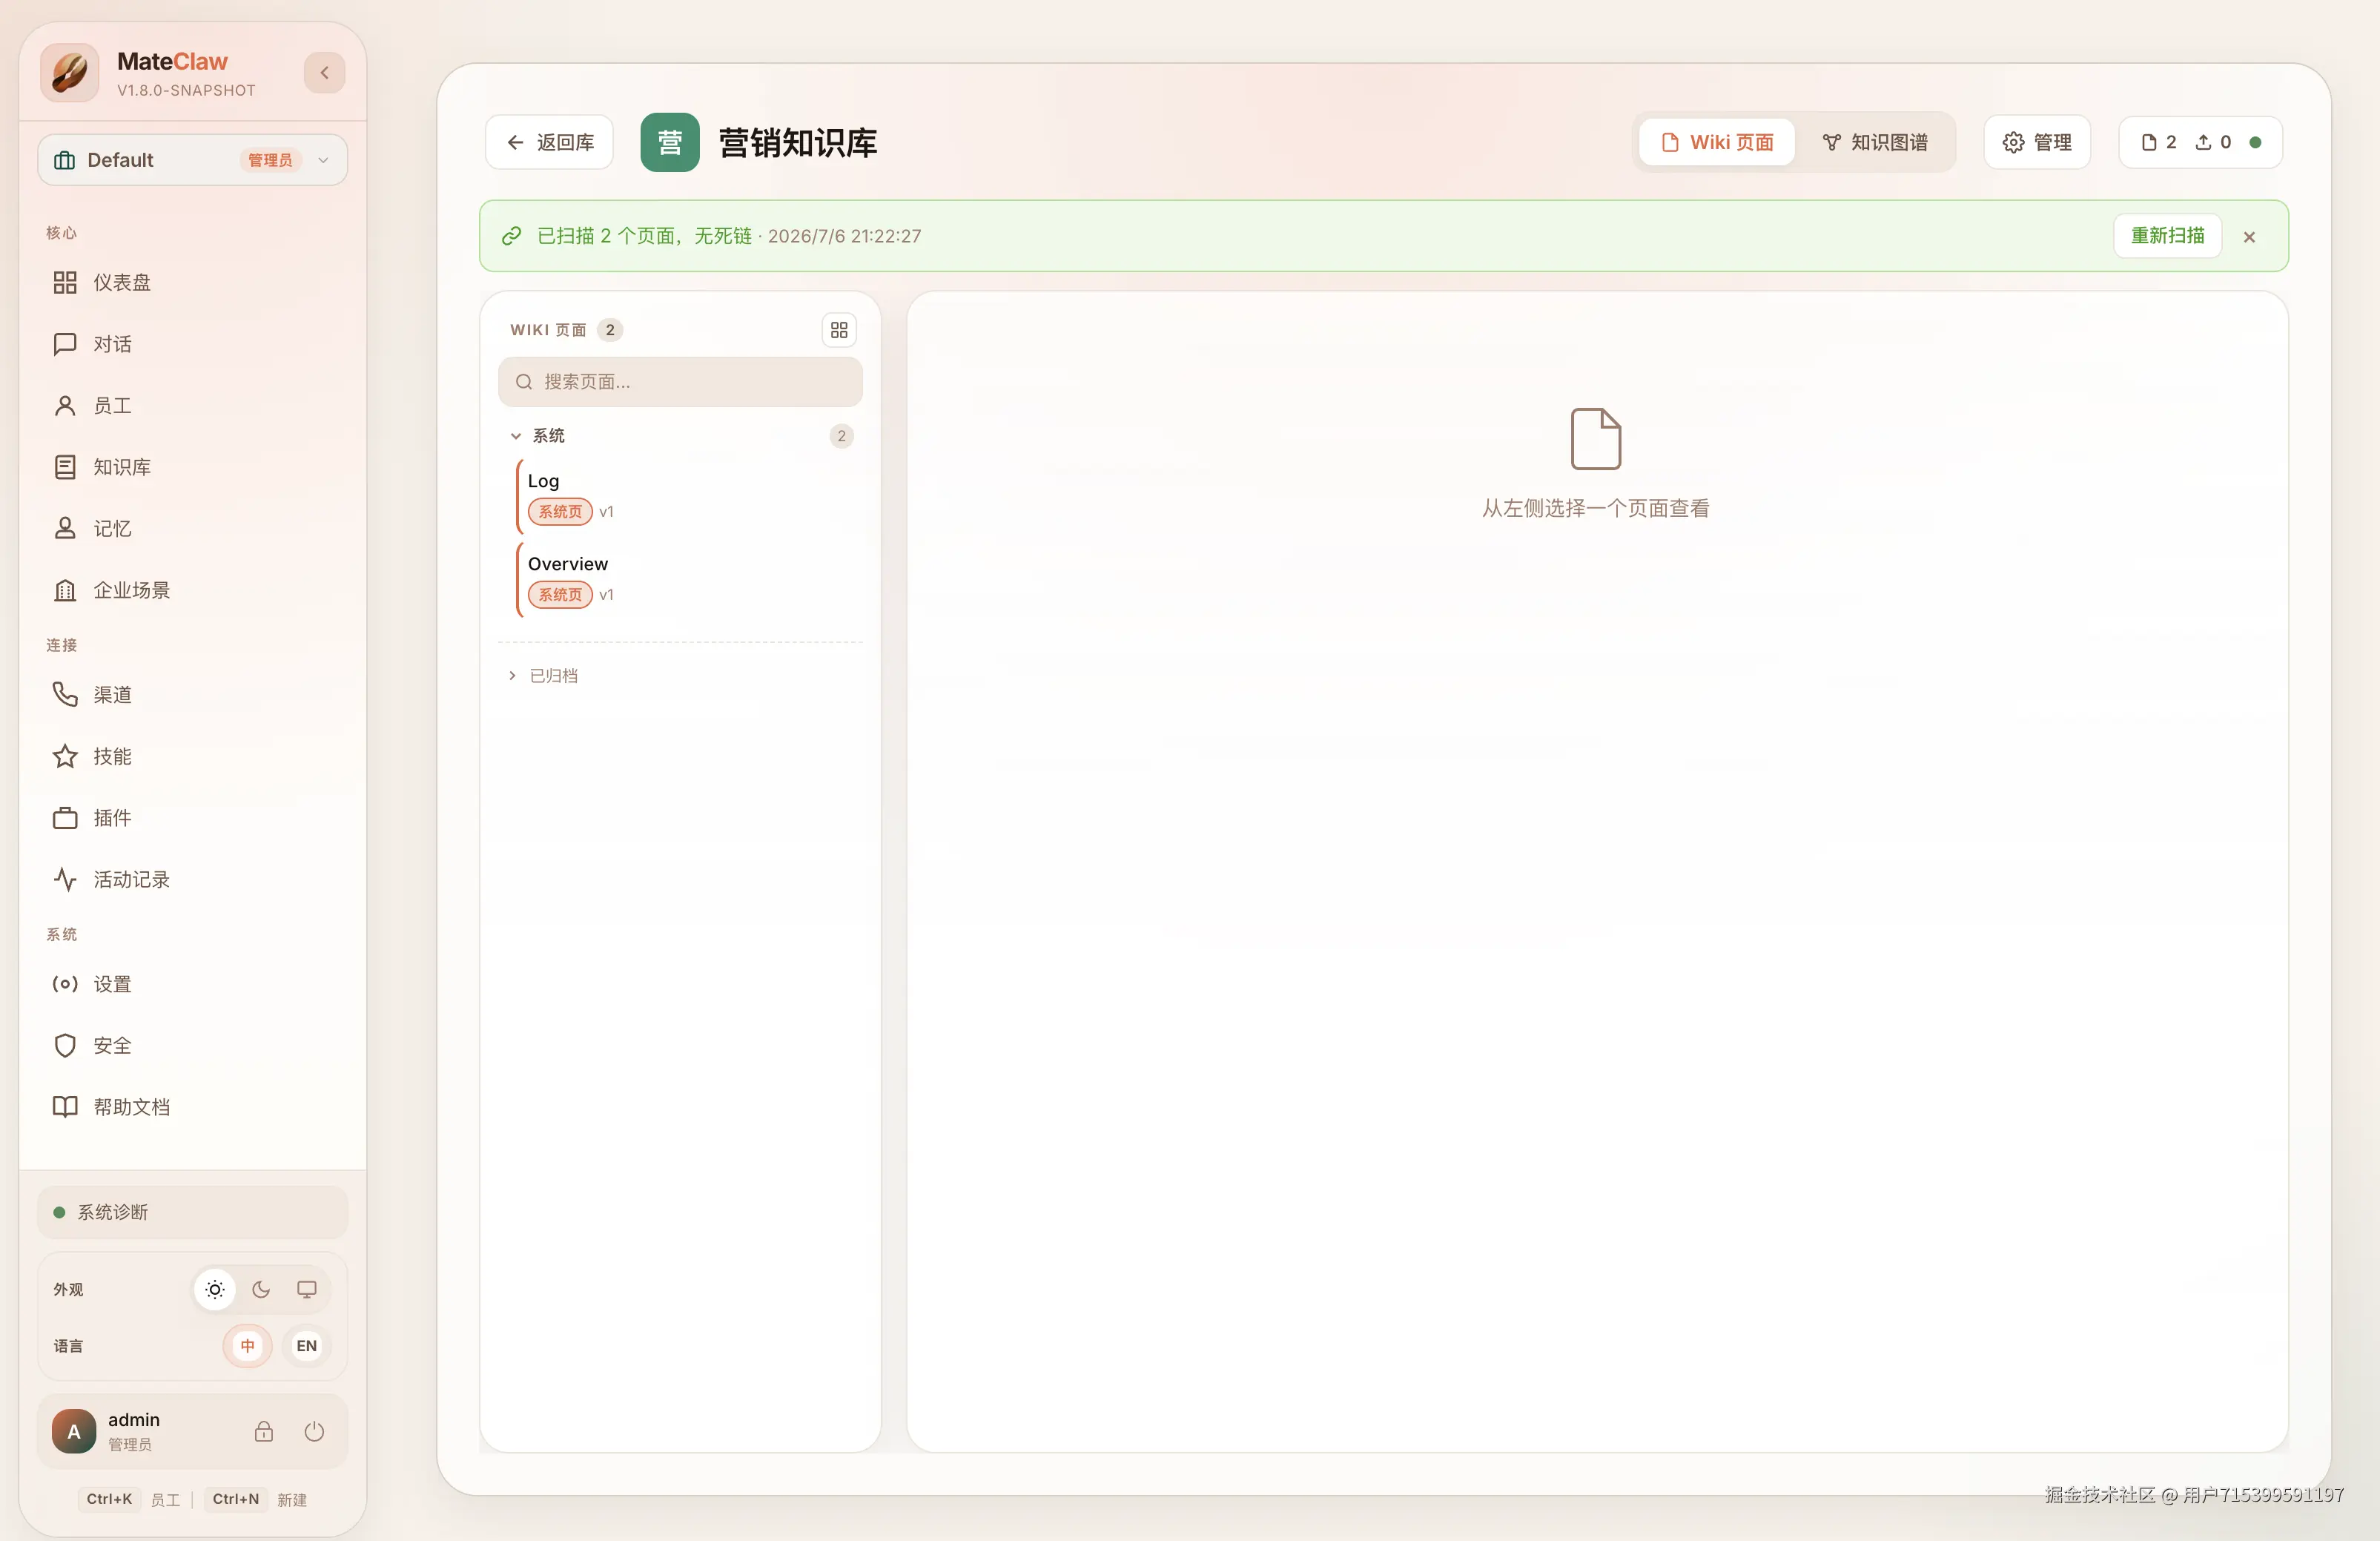Screen dimensions: 2380x1541
Task: Click 系统页 tag under Overview
Action: 560,595
